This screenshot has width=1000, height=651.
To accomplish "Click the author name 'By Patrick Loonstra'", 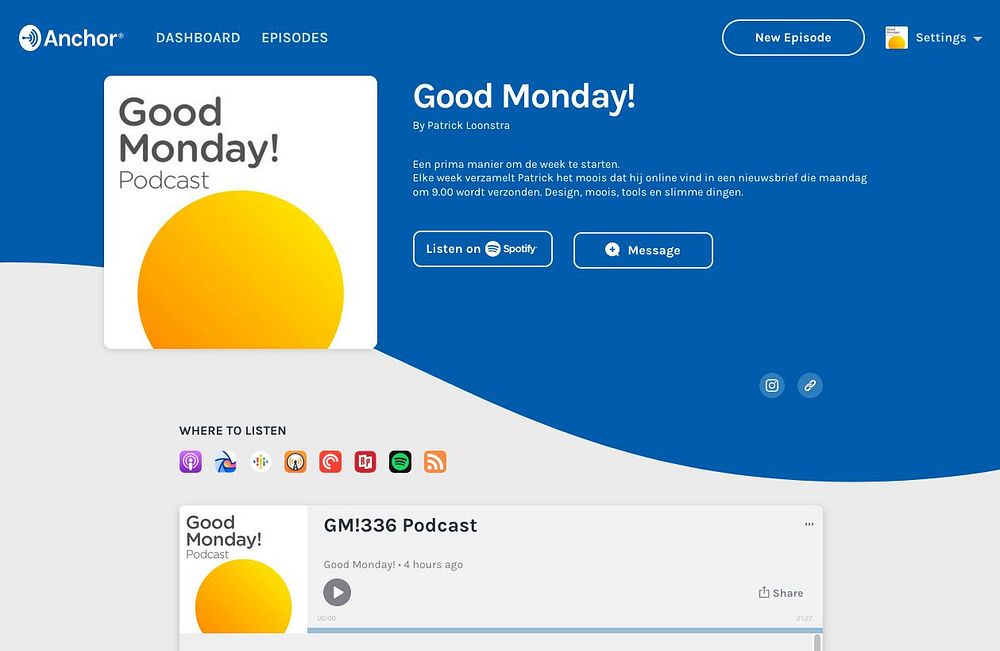I will tap(461, 126).
